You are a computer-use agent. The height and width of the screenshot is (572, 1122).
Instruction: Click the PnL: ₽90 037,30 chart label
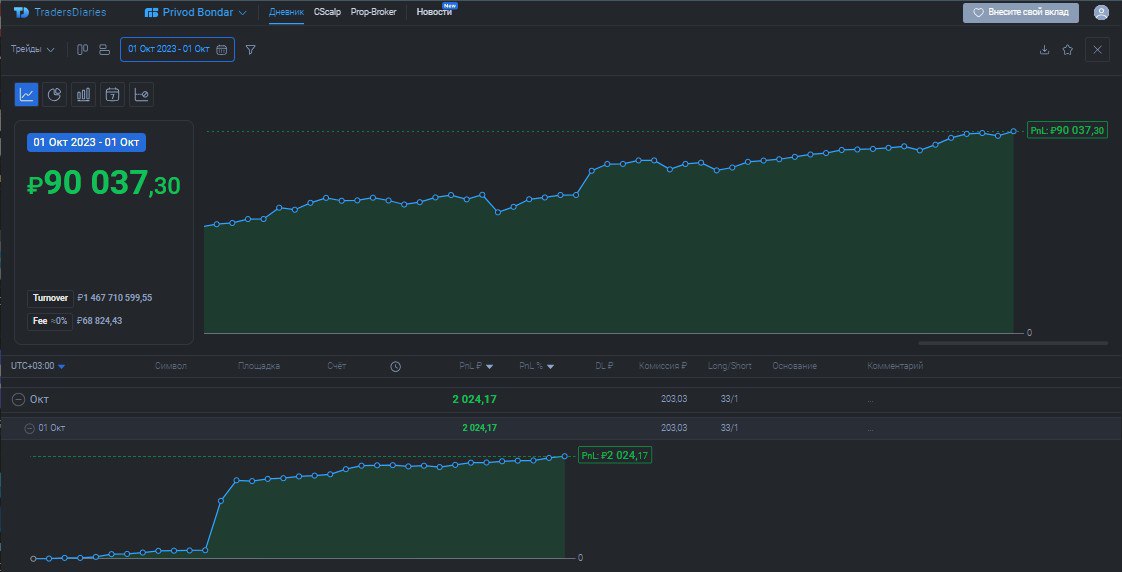(1067, 131)
